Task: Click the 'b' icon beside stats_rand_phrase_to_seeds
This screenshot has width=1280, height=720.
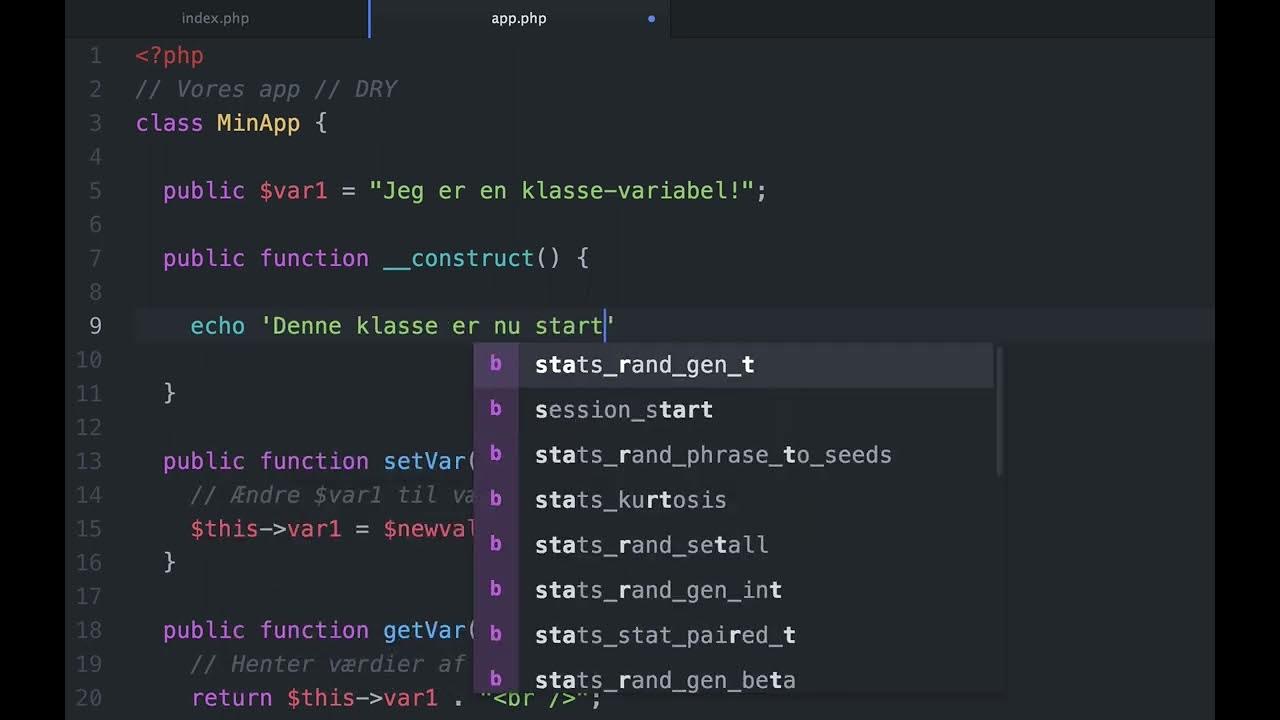Action: coord(497,454)
